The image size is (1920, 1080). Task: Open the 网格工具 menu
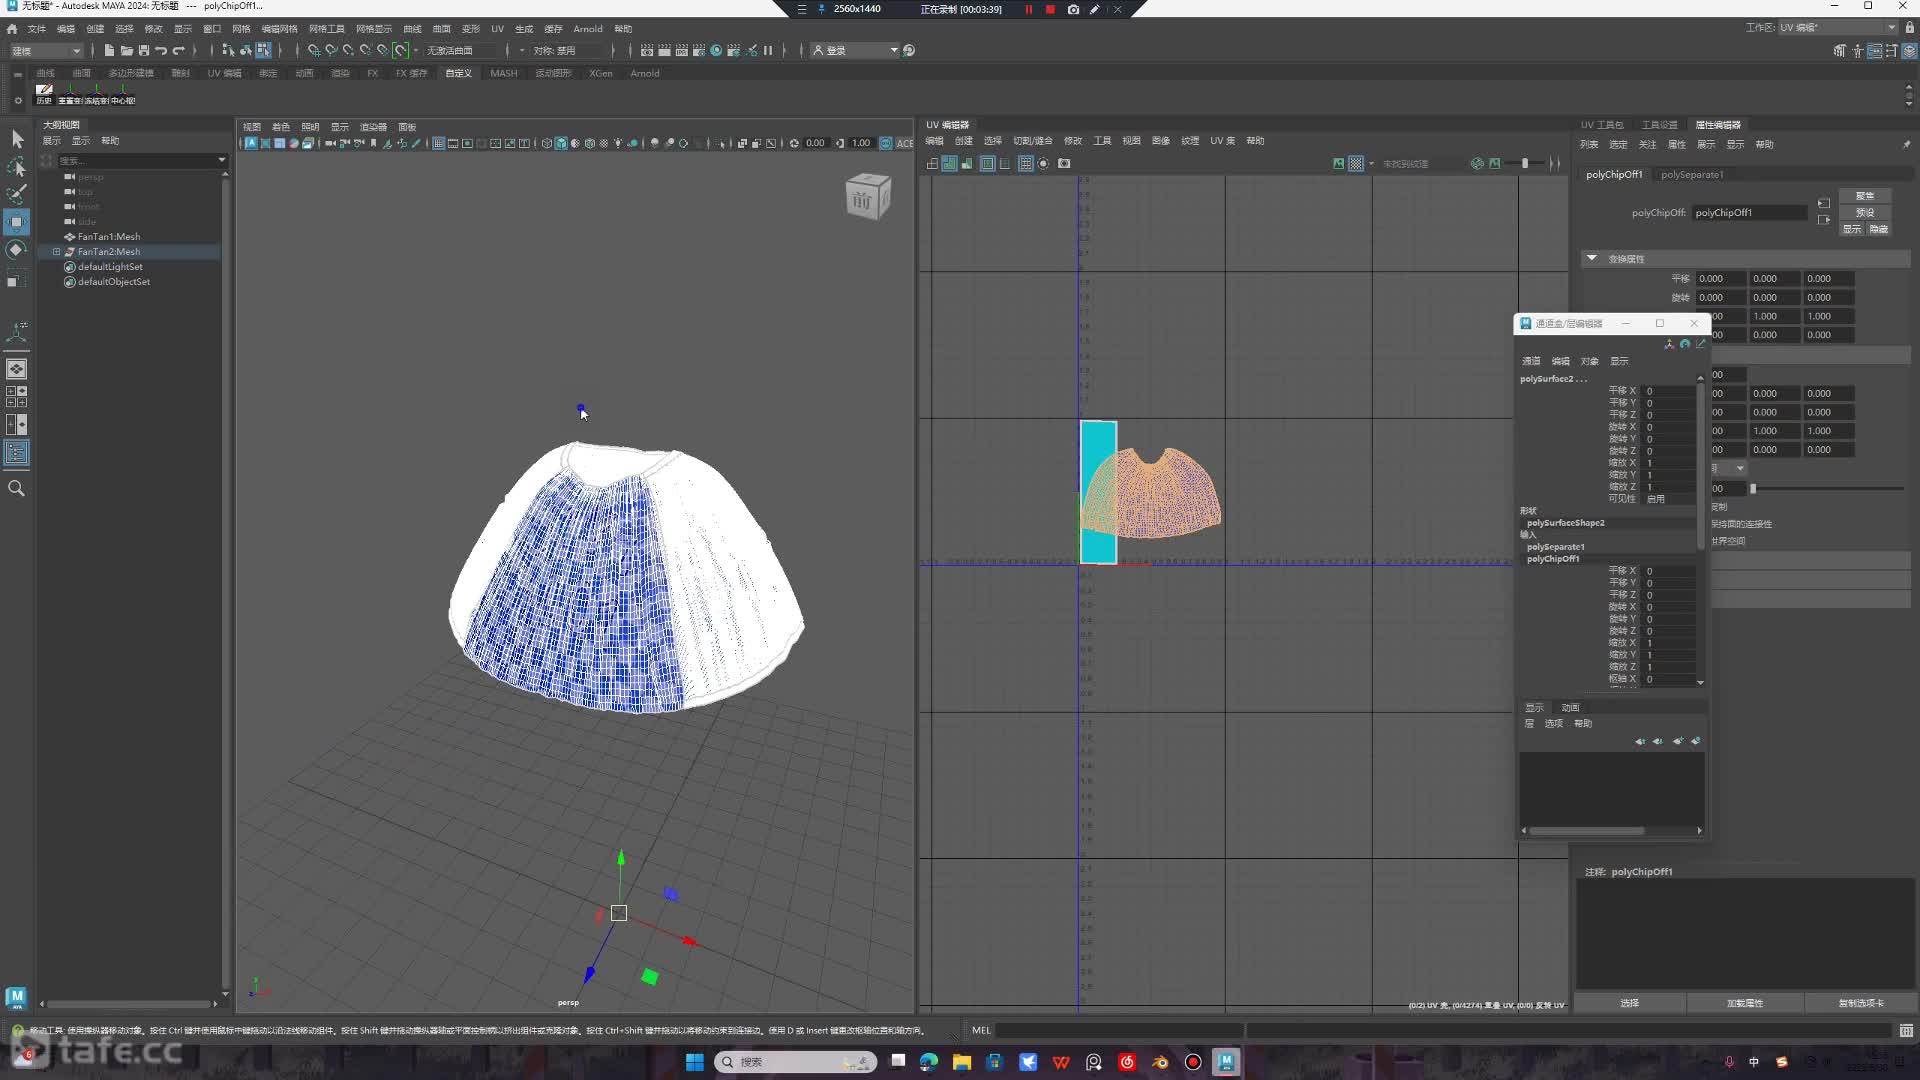coord(326,29)
